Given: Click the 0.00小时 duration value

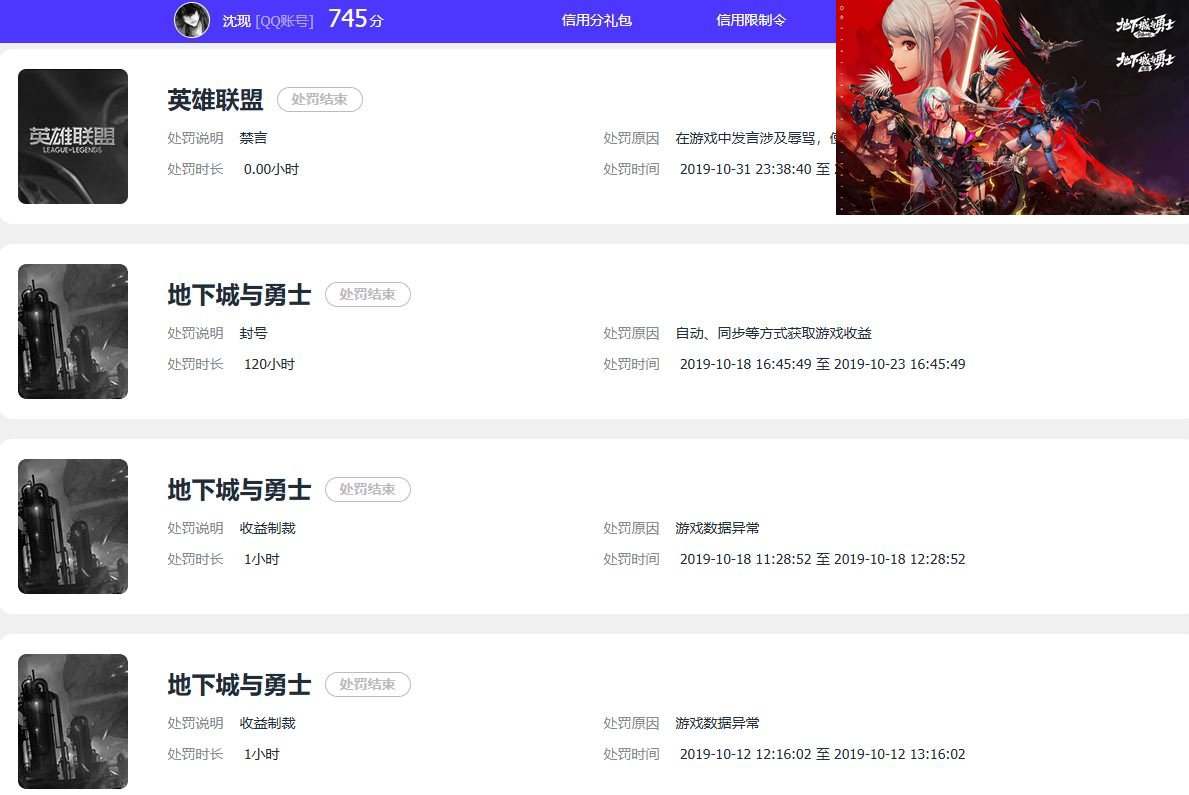Looking at the screenshot, I should point(271,169).
